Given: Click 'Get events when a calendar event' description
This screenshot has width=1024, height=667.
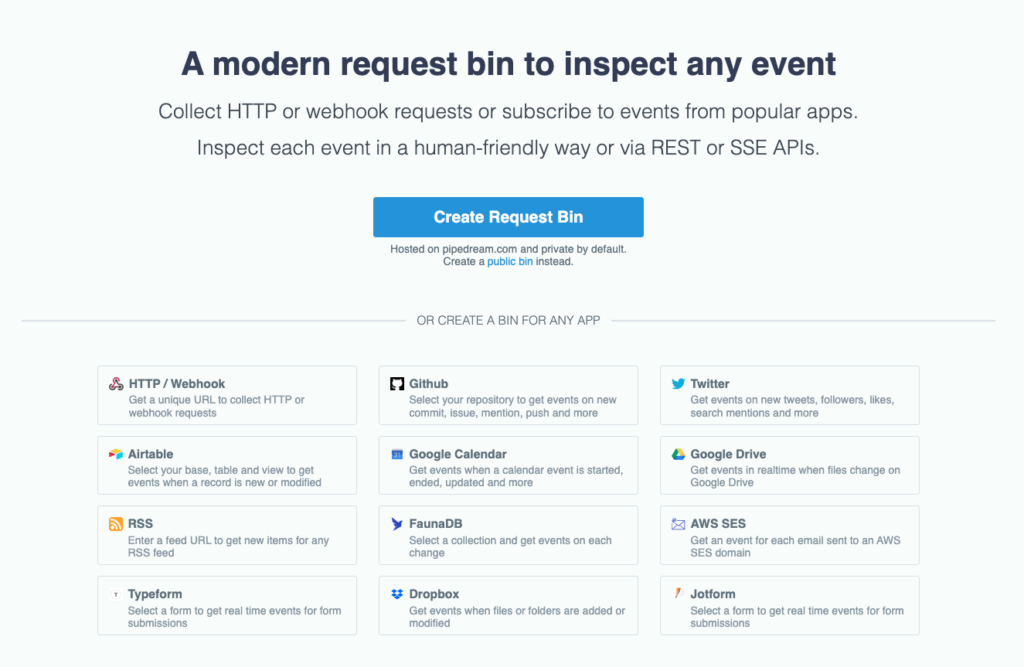Looking at the screenshot, I should [516, 476].
